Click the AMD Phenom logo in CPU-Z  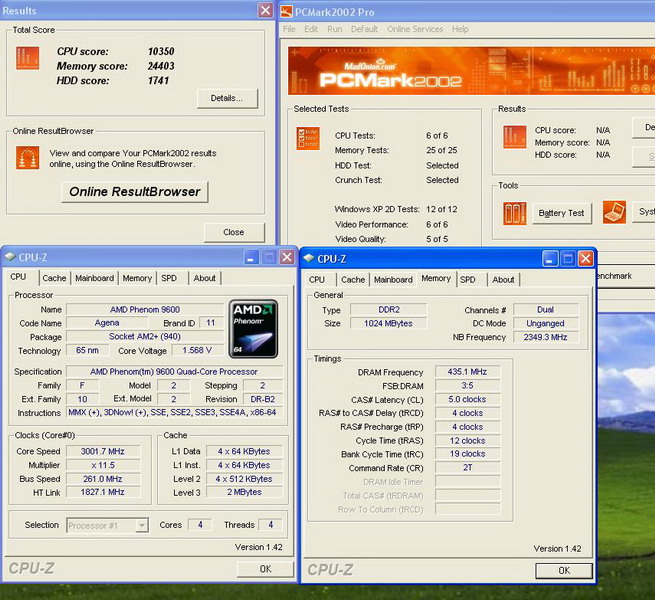tap(253, 328)
